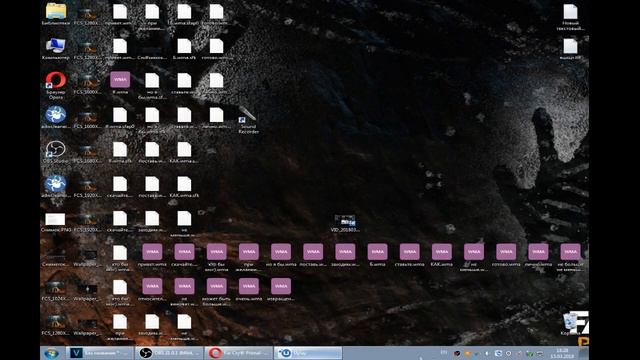Open the Windows Start menu

(x=52, y=353)
